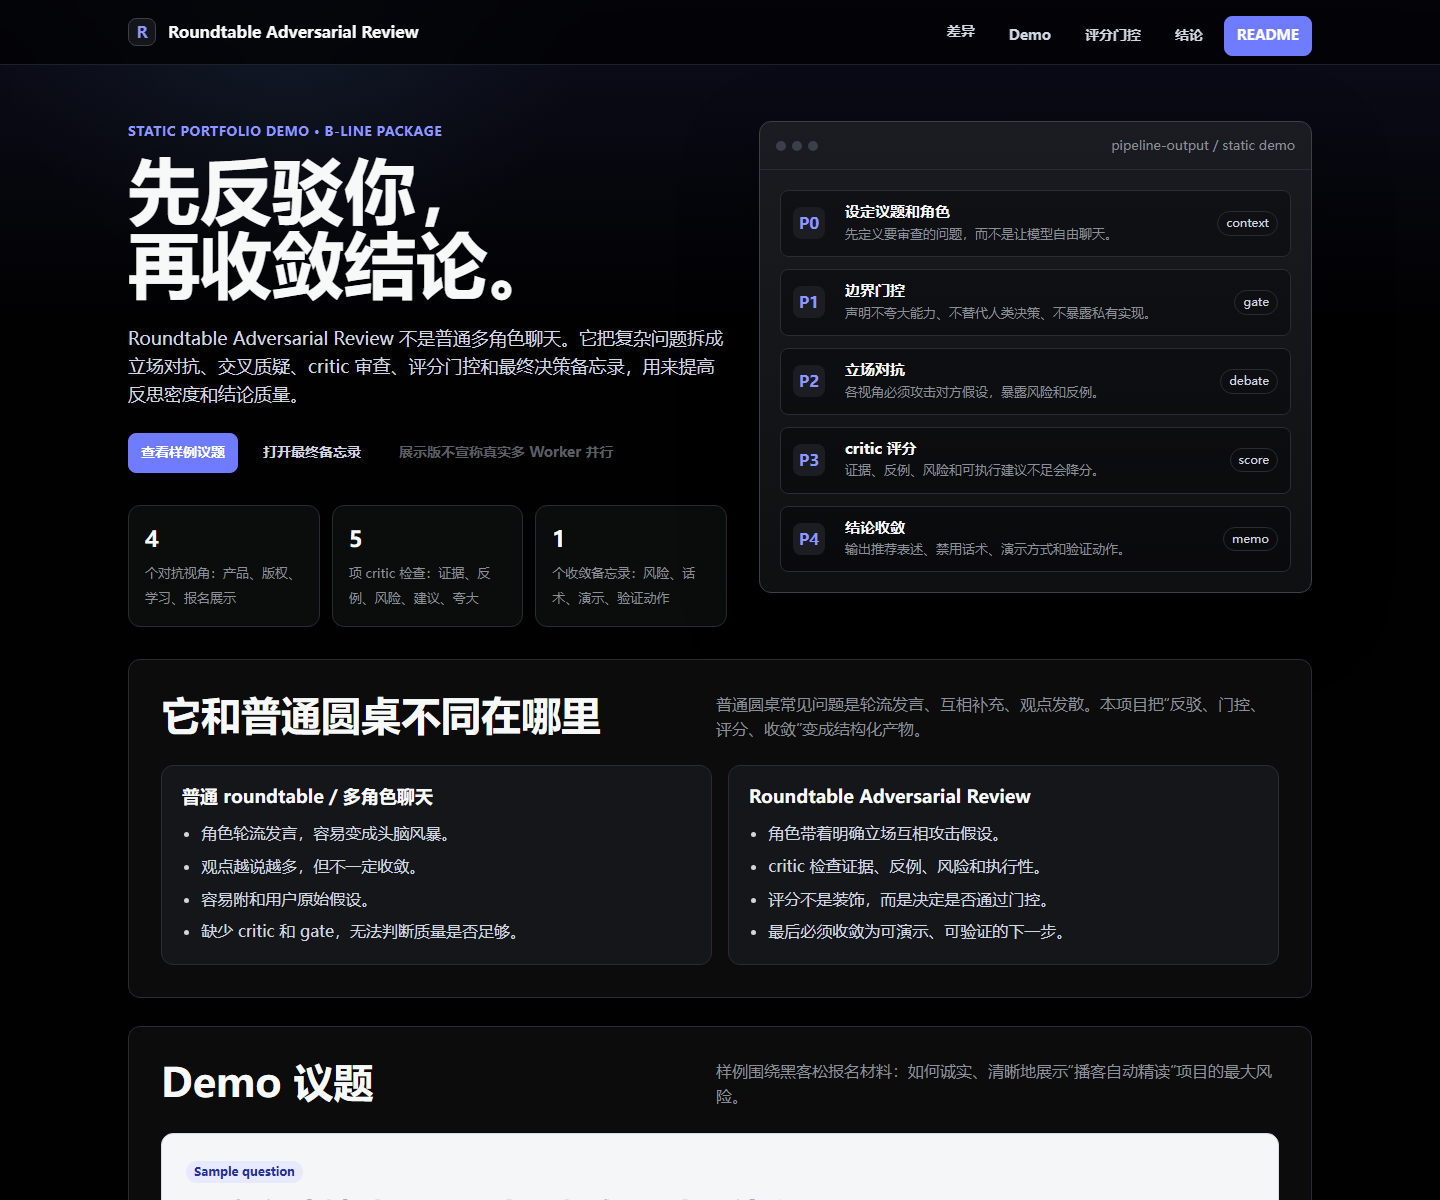1440x1200 pixels.
Task: Click the debate tag on P2 row
Action: pos(1249,381)
